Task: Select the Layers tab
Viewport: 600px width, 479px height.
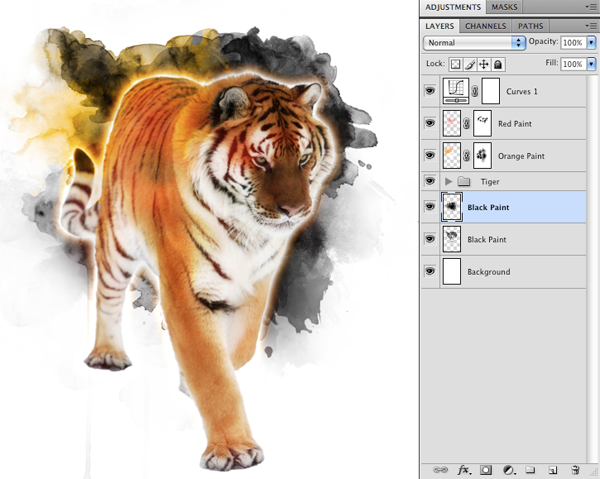Action: 440,26
